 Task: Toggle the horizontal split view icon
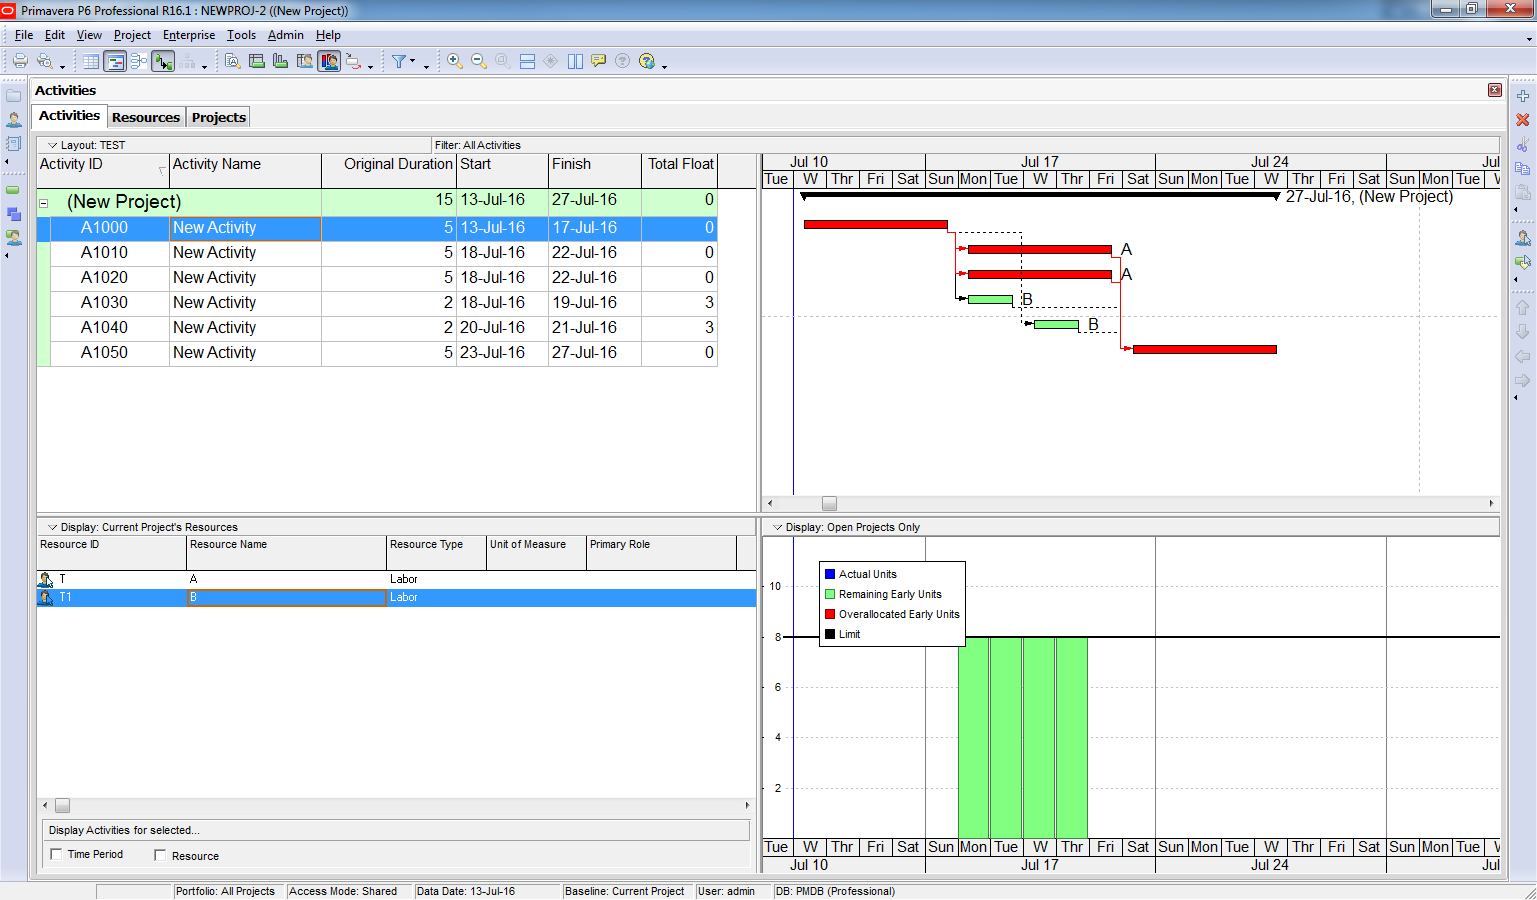pos(527,61)
